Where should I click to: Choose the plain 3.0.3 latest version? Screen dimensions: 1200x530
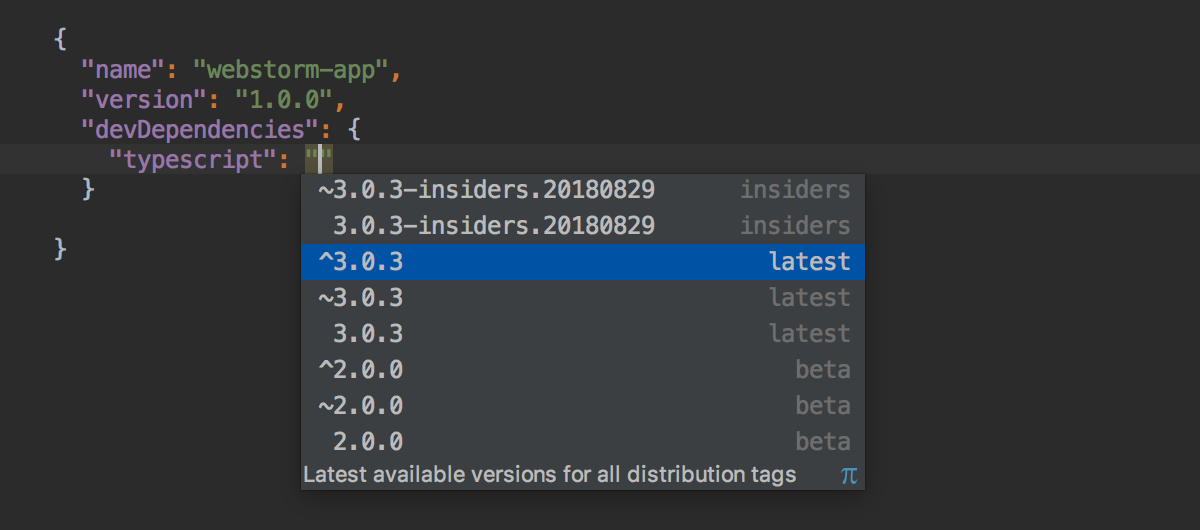583,334
